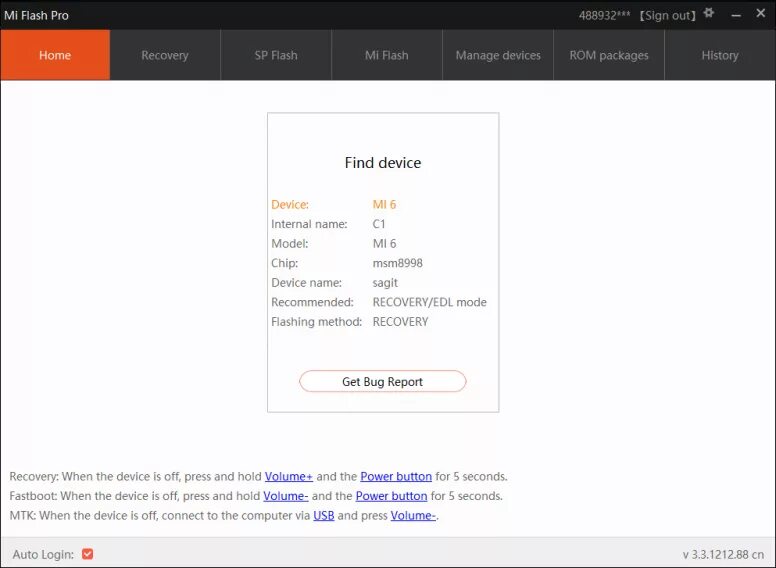Select the Flashing method value RECOVERY

pyautogui.click(x=400, y=322)
